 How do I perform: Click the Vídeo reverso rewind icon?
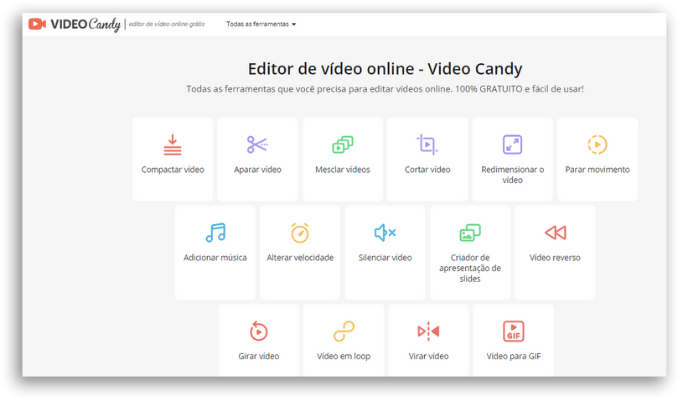click(x=555, y=233)
